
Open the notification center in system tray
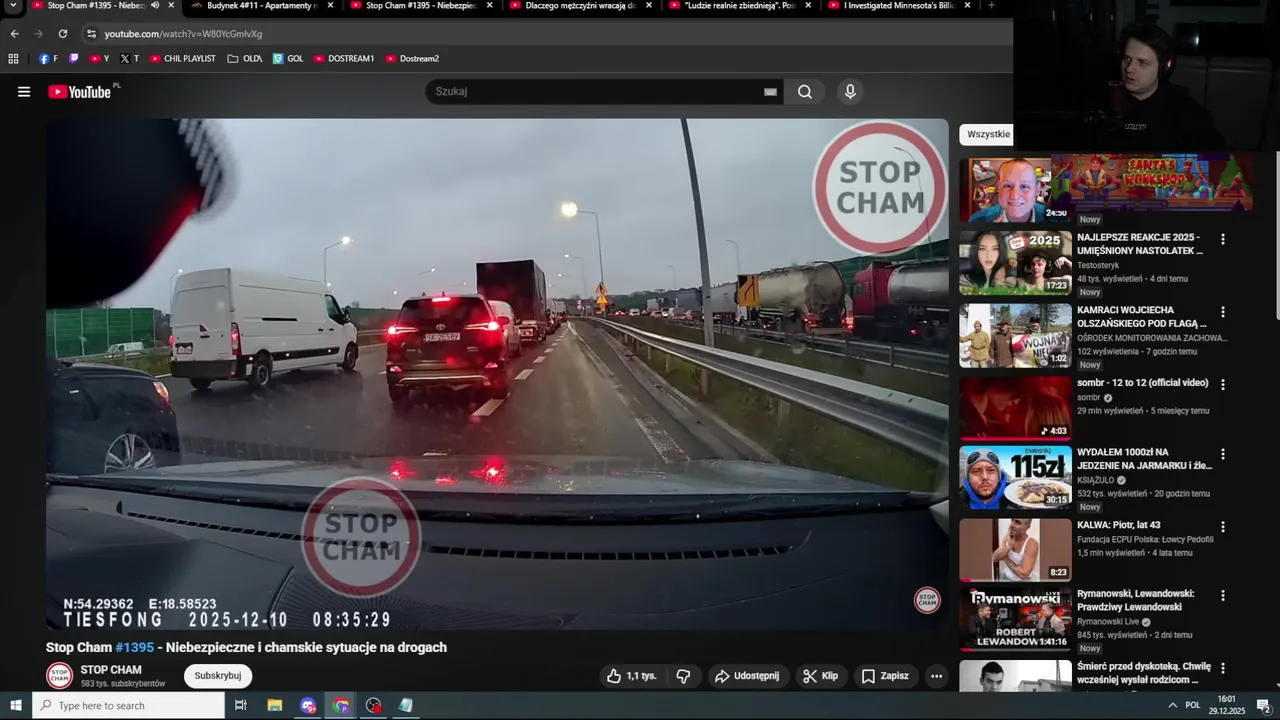click(x=1263, y=705)
